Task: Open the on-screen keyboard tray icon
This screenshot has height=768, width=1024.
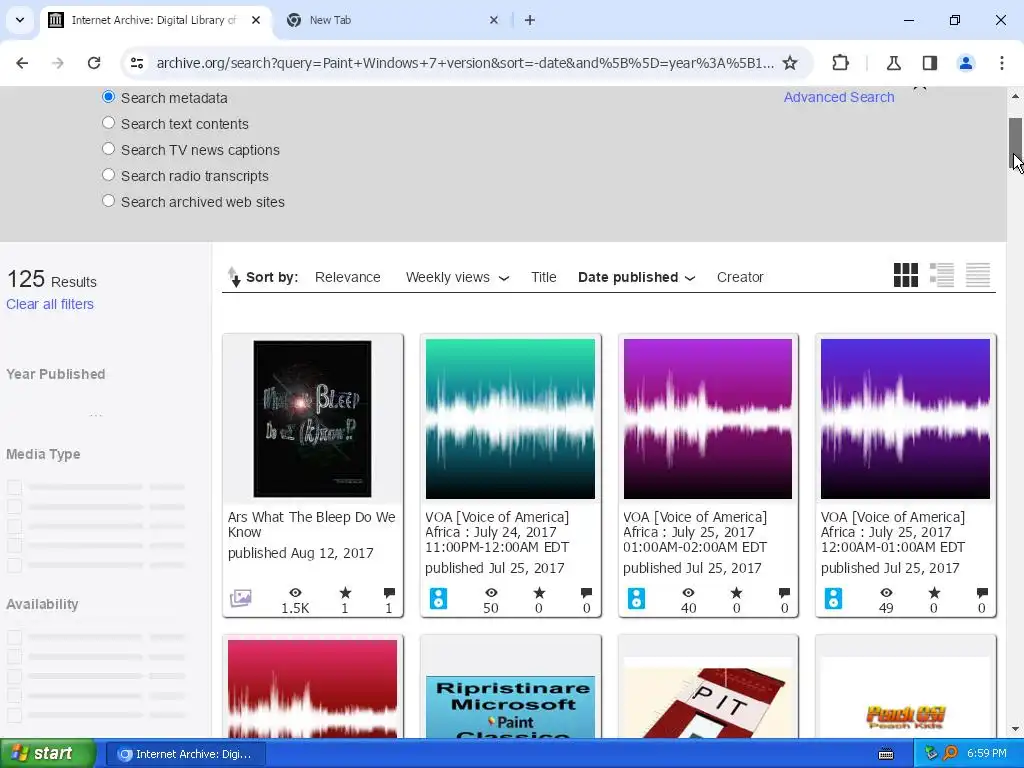Action: (886, 754)
